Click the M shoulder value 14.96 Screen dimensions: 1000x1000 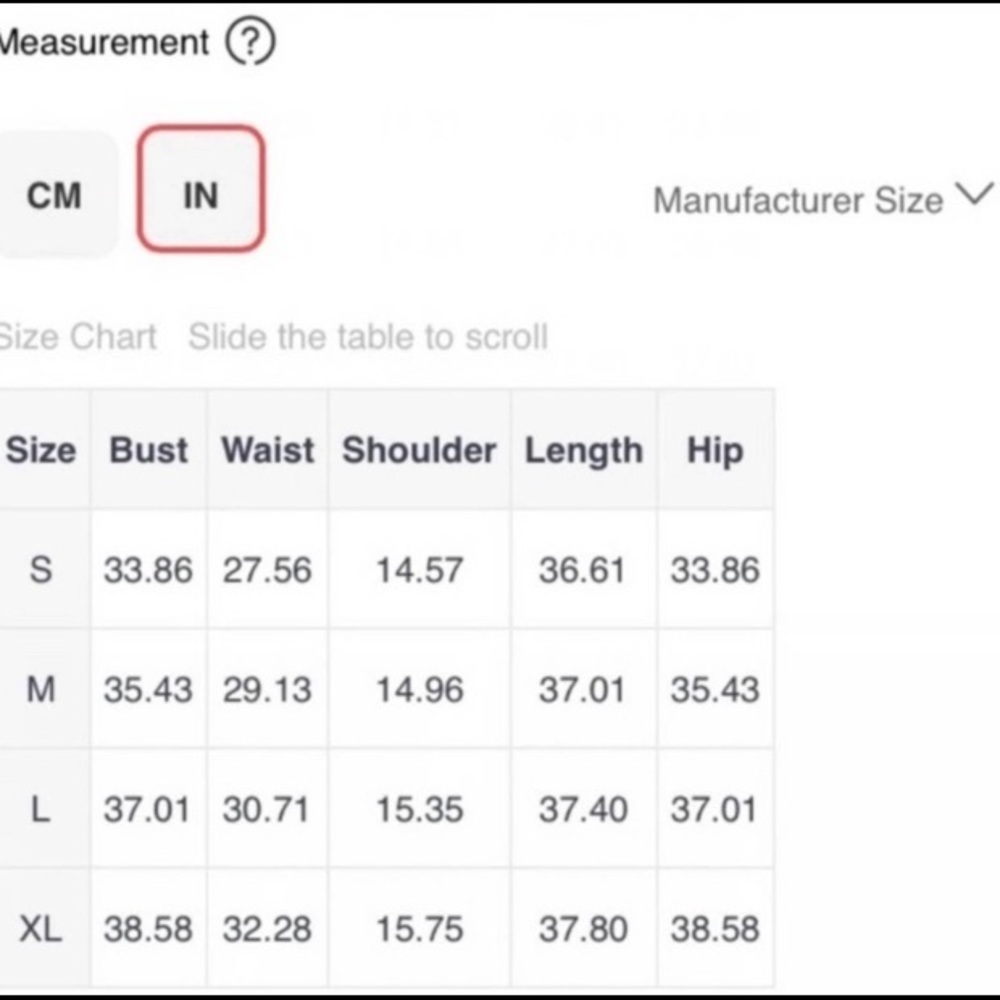click(420, 689)
